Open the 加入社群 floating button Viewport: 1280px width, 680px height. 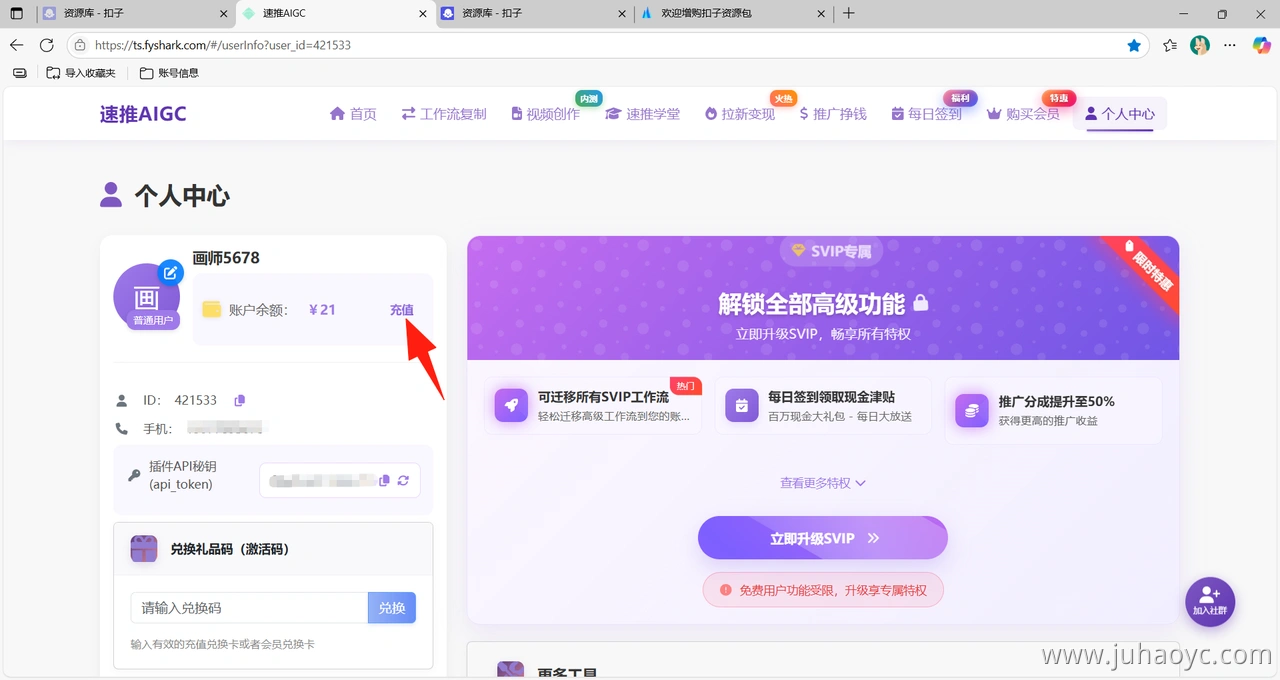click(x=1210, y=602)
